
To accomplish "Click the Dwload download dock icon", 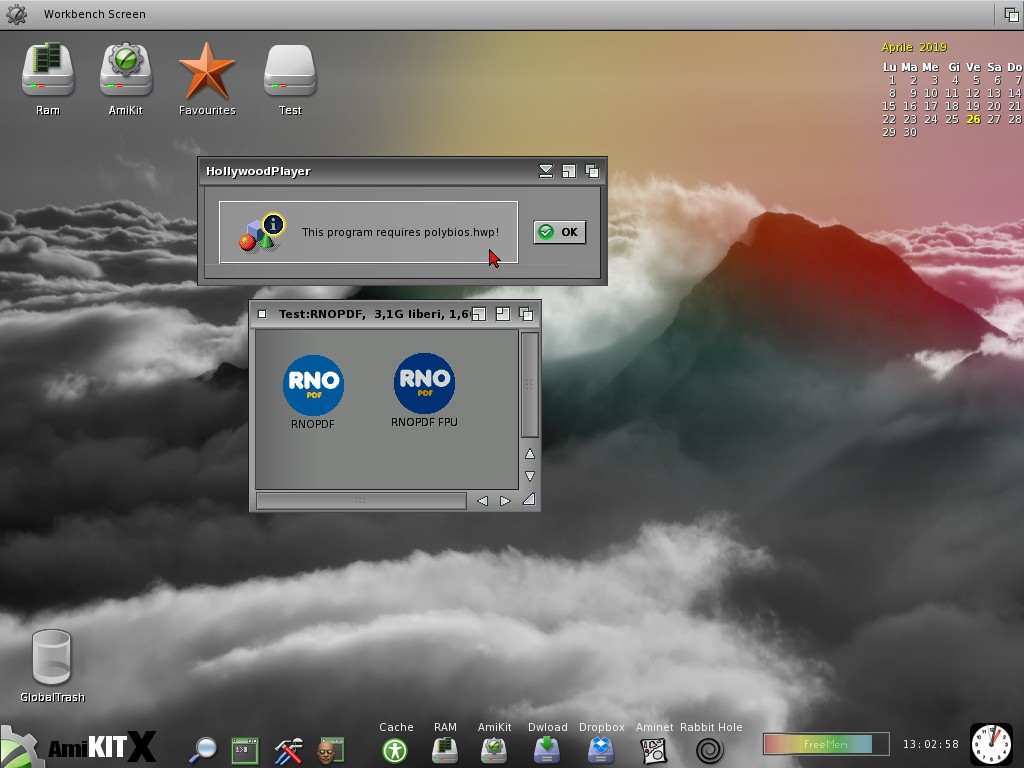I will [547, 749].
